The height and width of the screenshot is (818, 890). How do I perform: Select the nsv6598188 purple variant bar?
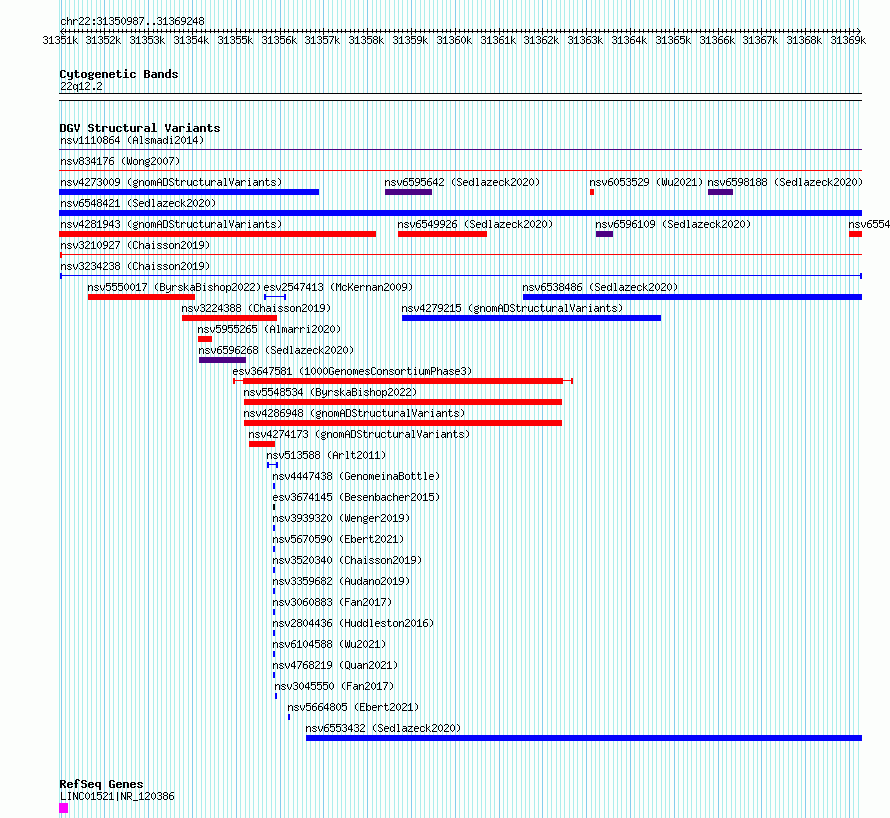point(720,192)
